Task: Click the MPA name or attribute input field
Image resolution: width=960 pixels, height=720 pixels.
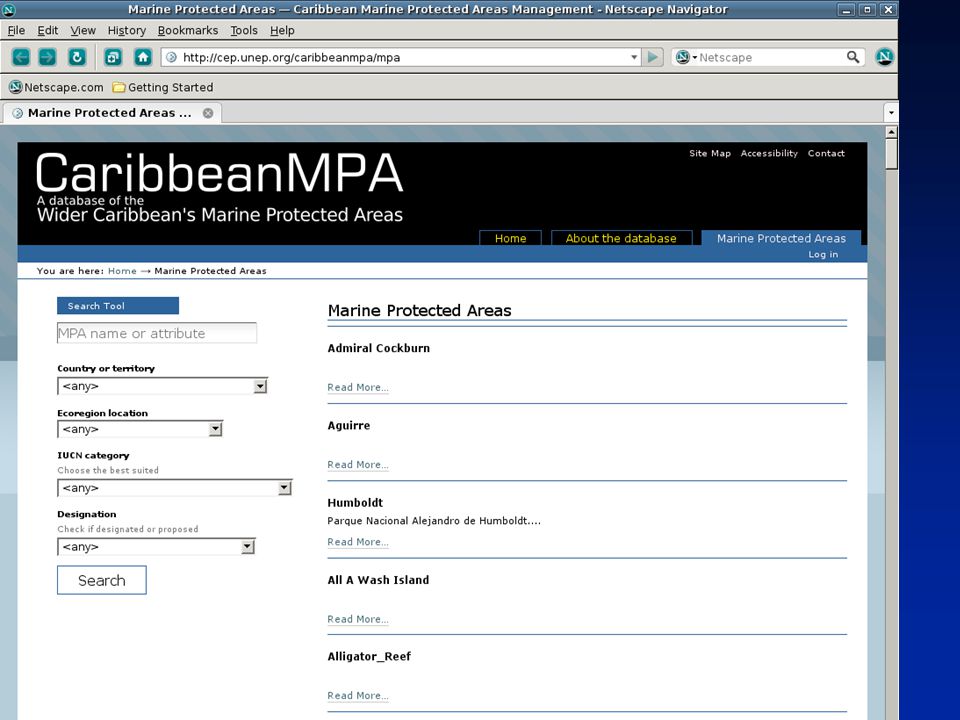Action: pyautogui.click(x=157, y=333)
